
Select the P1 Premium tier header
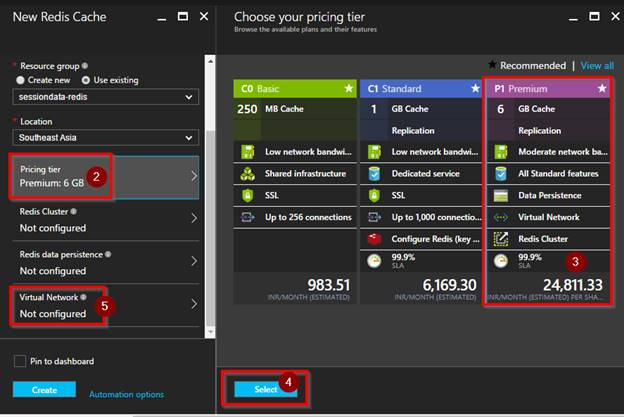point(548,88)
